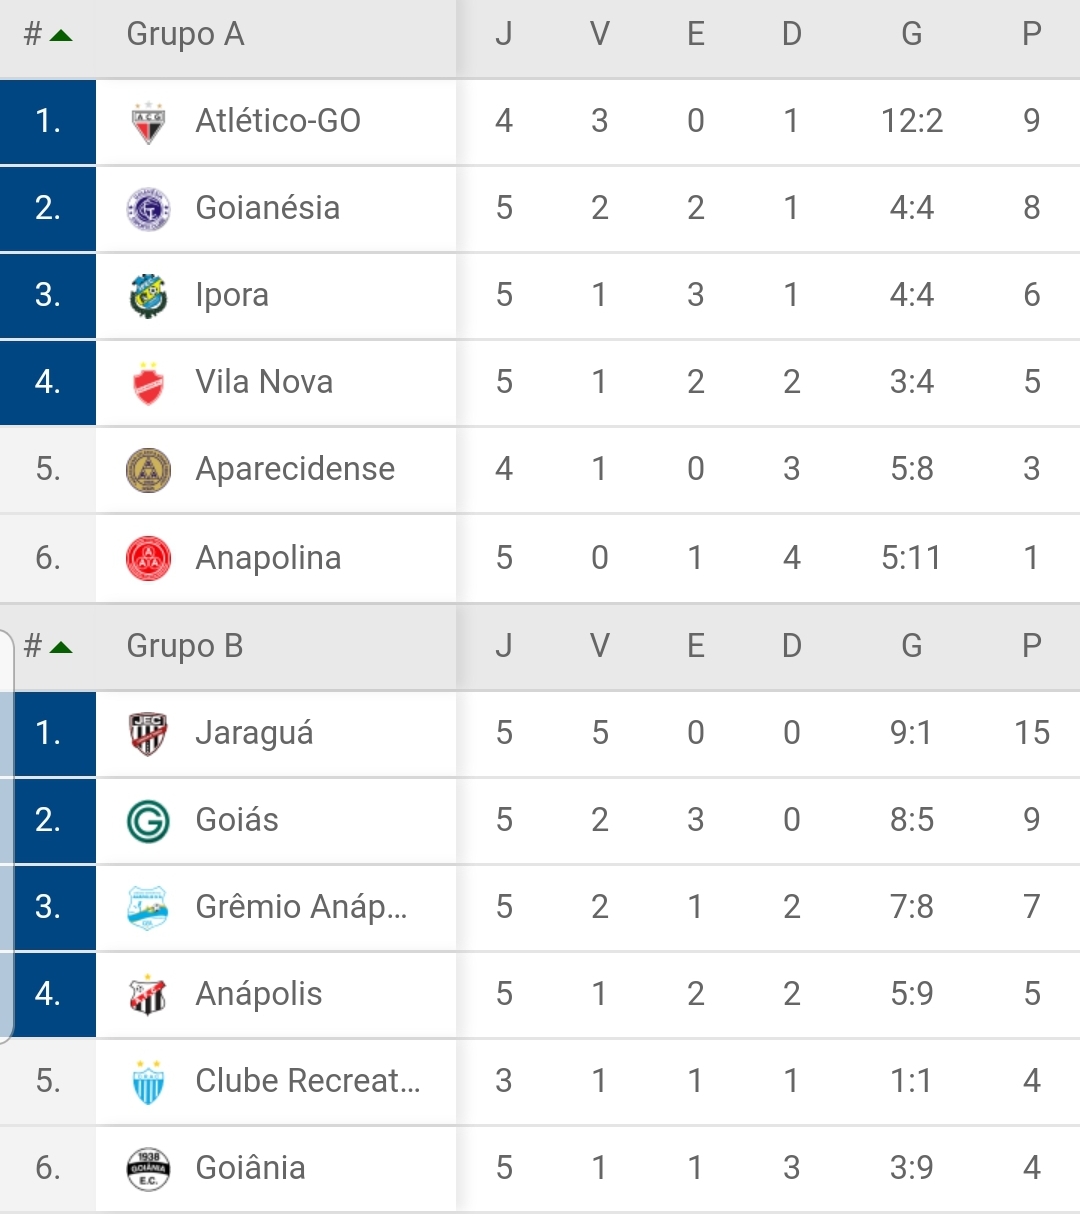The width and height of the screenshot is (1080, 1226).
Task: Click Grupo A wins column header V
Action: tap(600, 34)
